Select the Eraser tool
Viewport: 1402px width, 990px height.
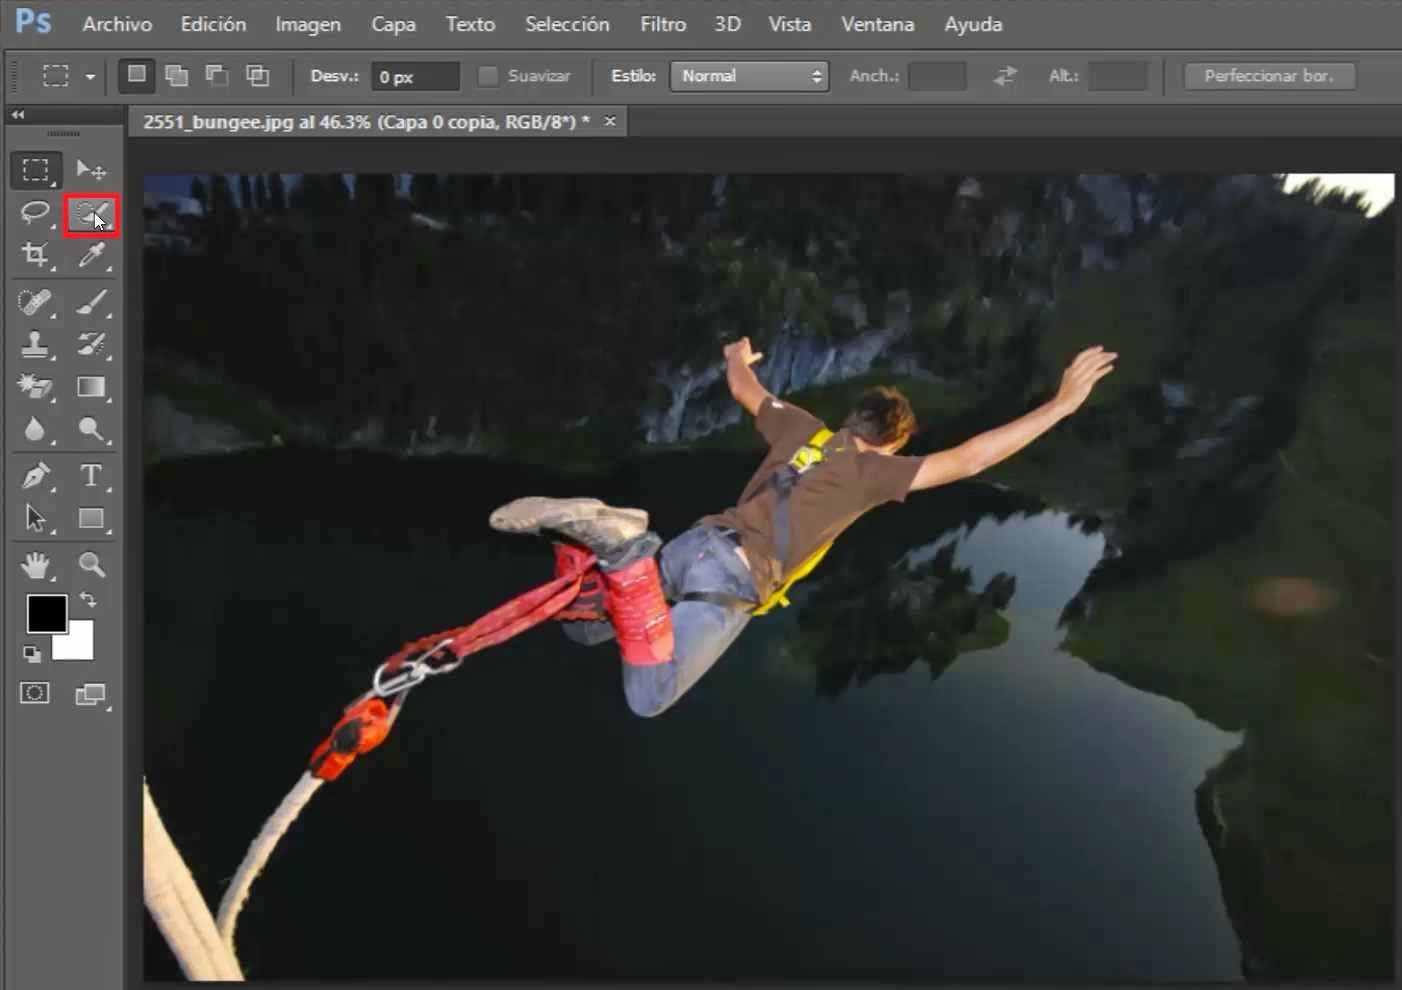tap(36, 387)
